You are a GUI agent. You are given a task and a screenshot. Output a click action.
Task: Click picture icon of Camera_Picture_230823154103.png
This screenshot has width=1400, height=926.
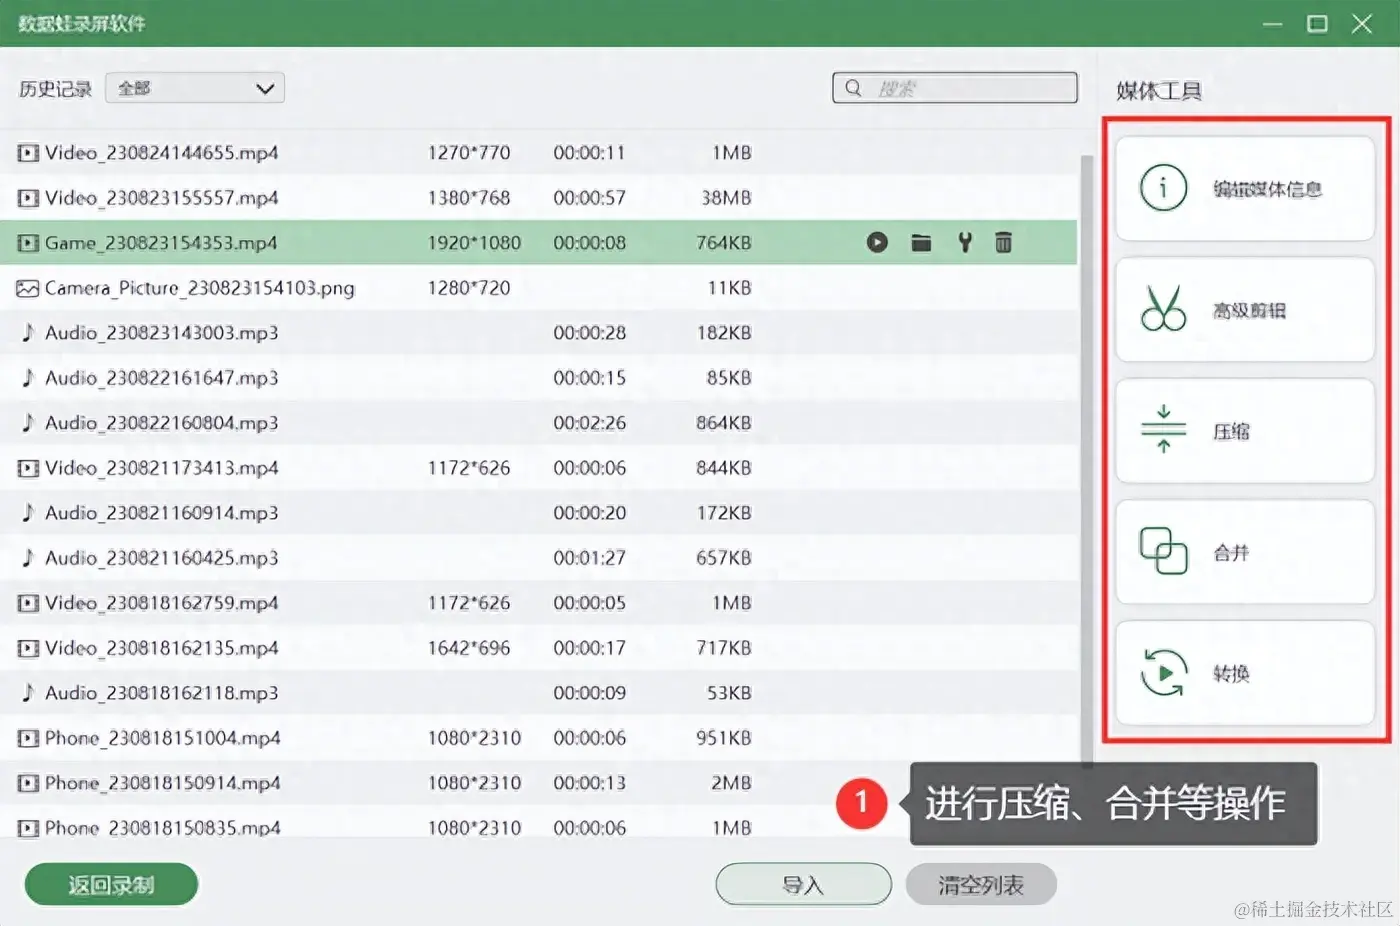27,288
